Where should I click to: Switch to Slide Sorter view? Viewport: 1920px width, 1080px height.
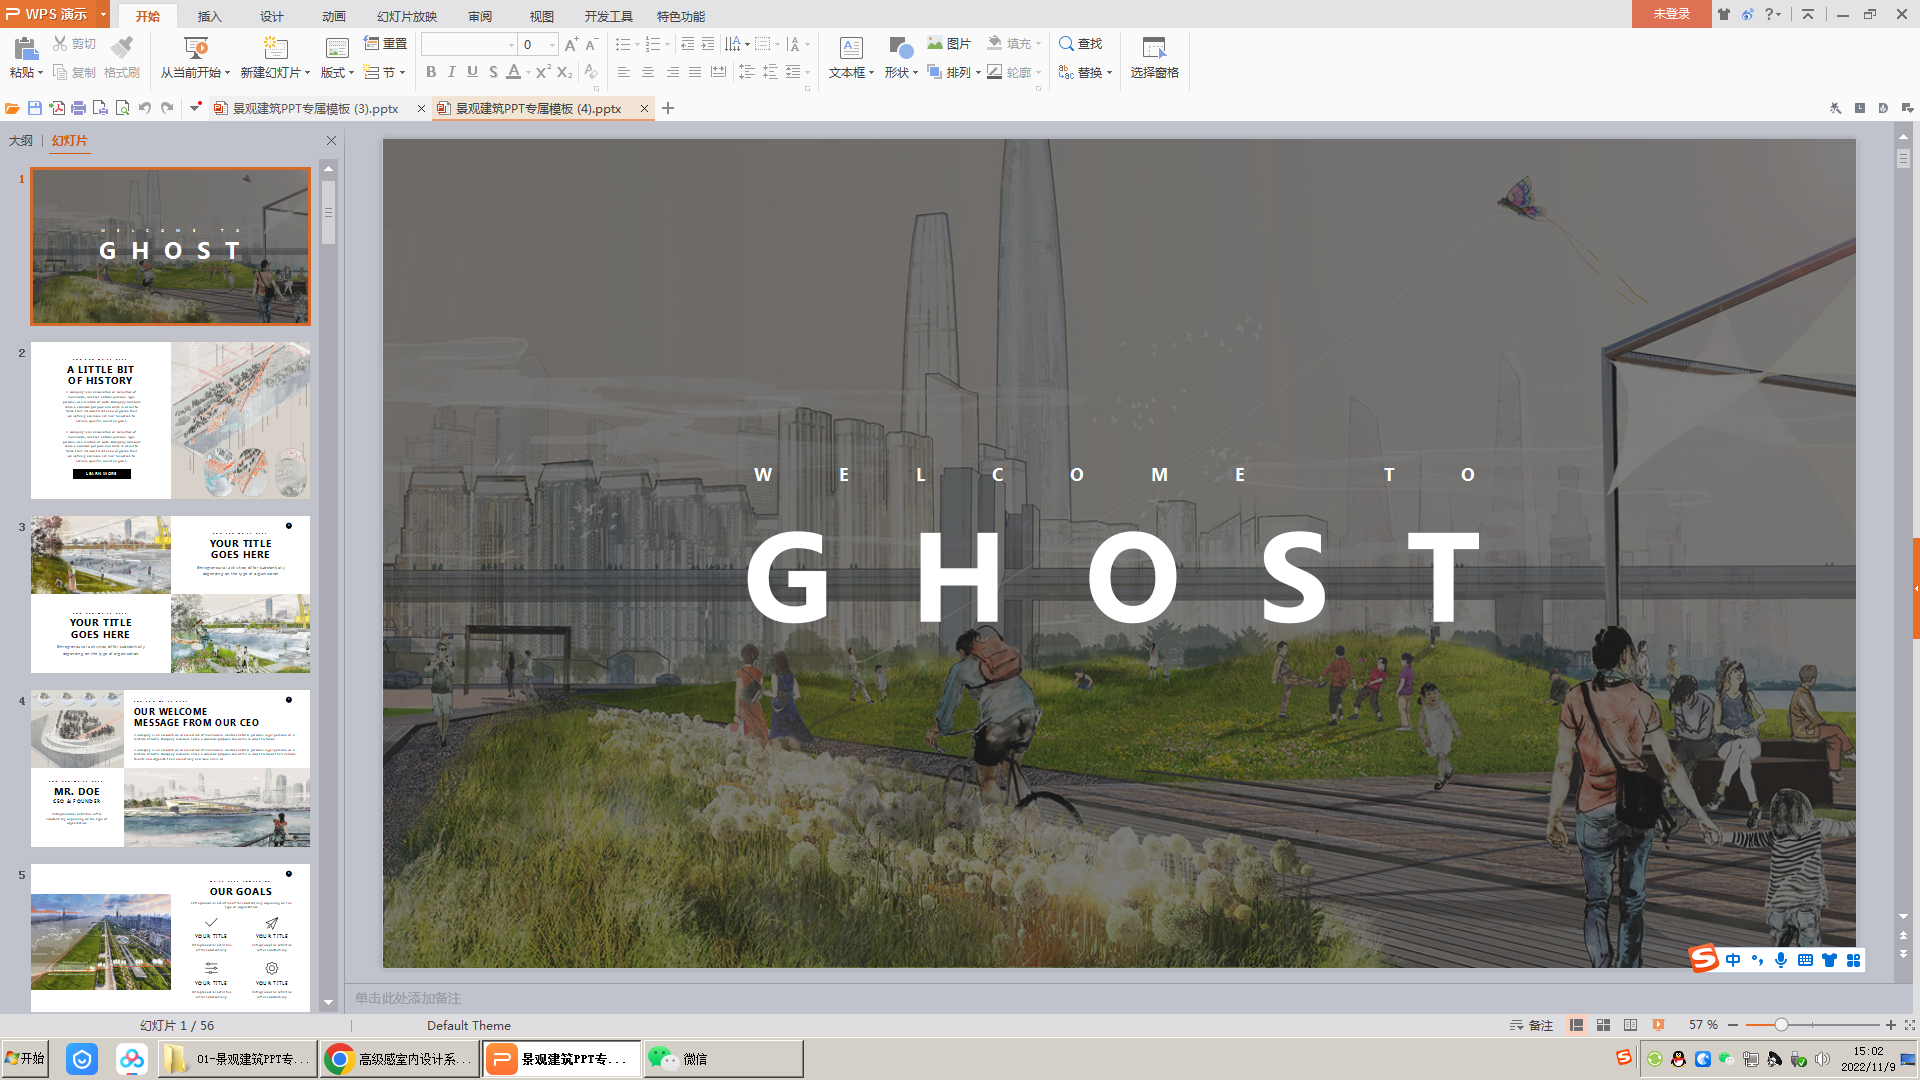click(x=1604, y=1025)
